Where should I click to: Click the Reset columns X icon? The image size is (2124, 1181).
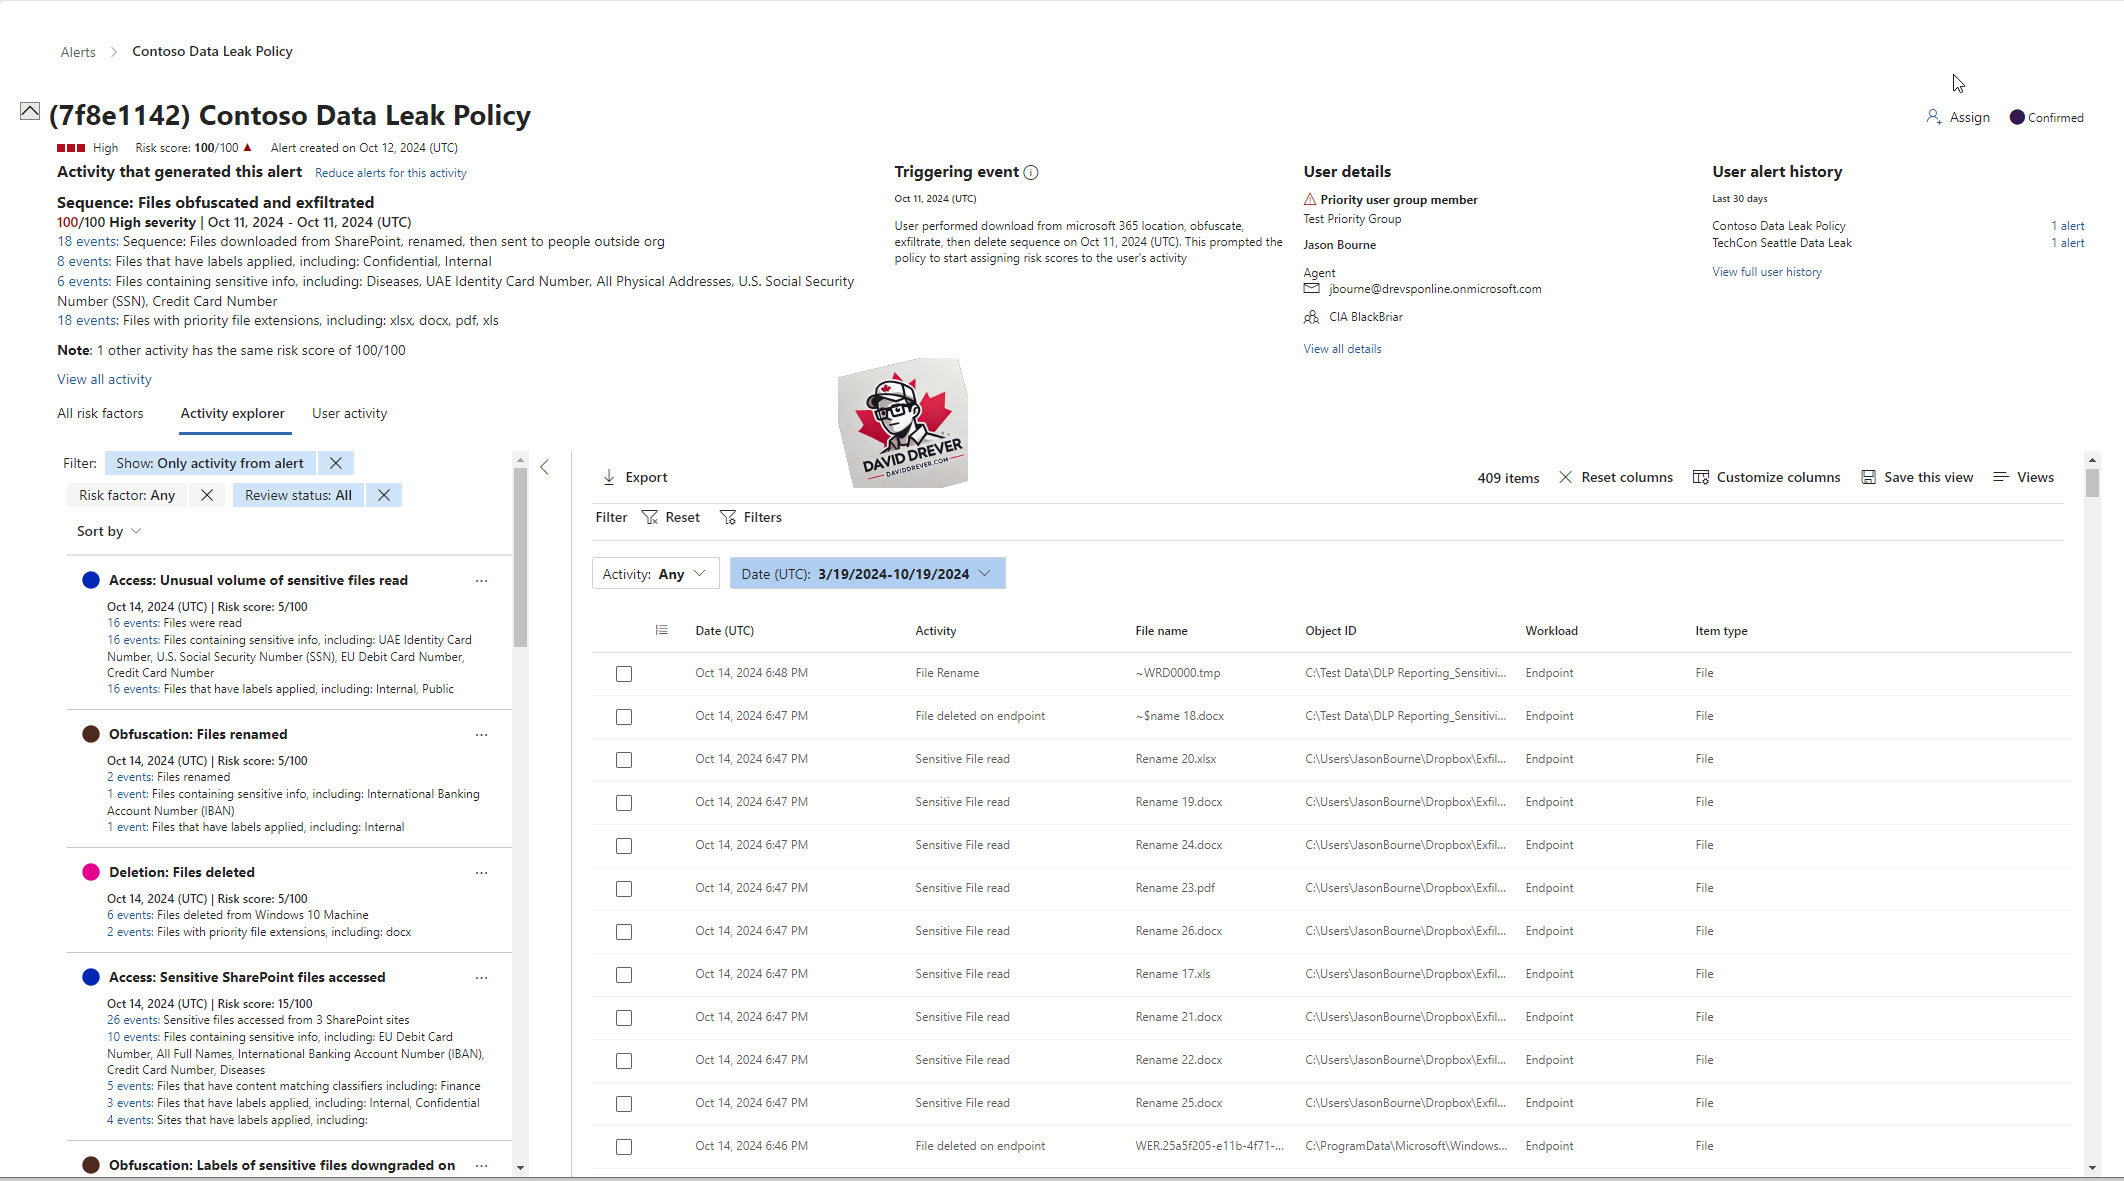pyautogui.click(x=1565, y=477)
